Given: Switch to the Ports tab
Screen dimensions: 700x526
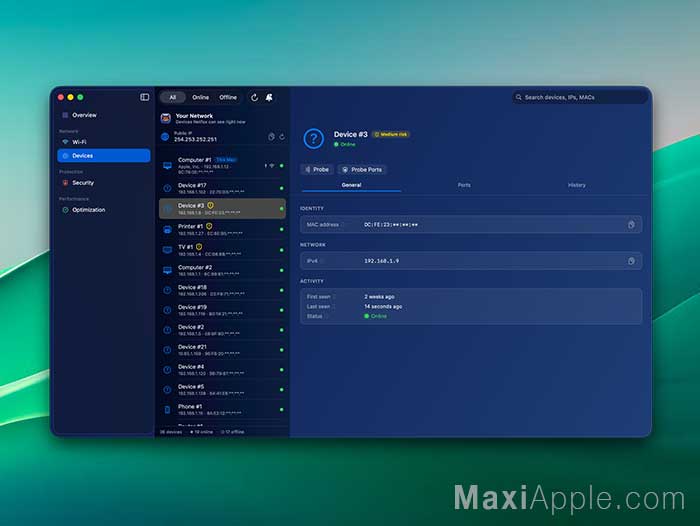Looking at the screenshot, I should coord(464,185).
